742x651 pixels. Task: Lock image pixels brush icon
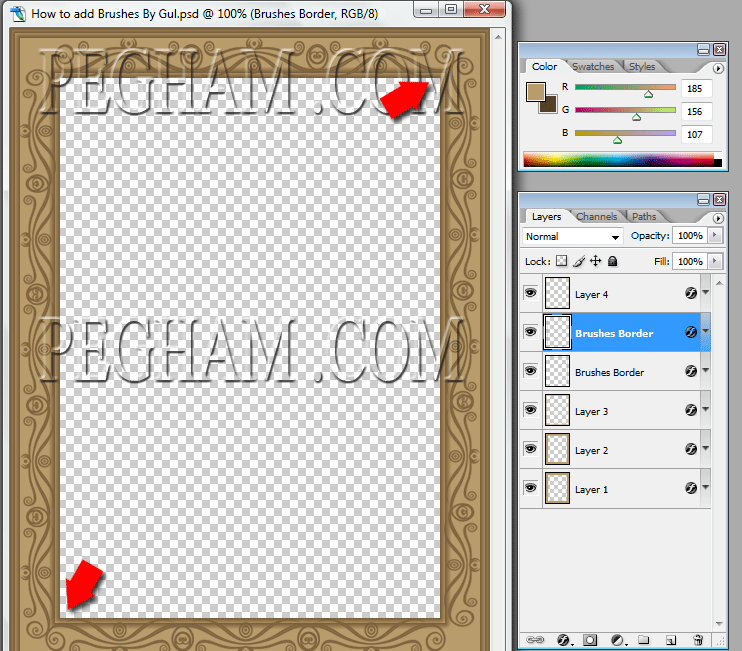[x=579, y=261]
